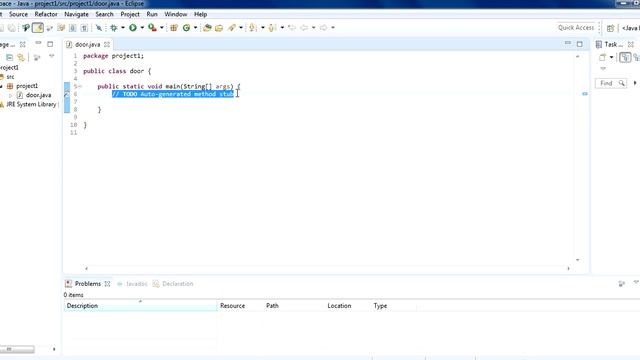Screen dimensions: 640x360
Task: Expand door.java node in Package Explorer
Action: (x=11, y=96)
